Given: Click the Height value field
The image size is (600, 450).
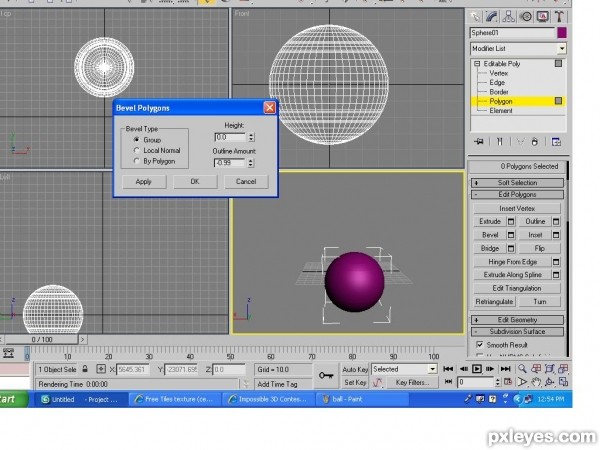Looking at the screenshot, I should click(x=230, y=137).
